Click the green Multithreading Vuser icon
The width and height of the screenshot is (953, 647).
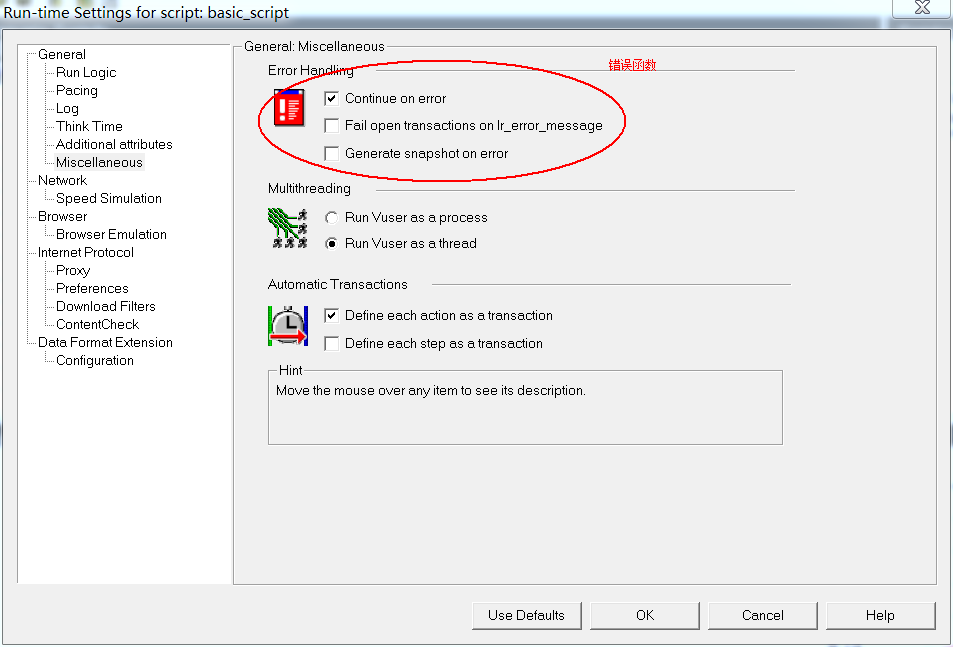click(287, 228)
